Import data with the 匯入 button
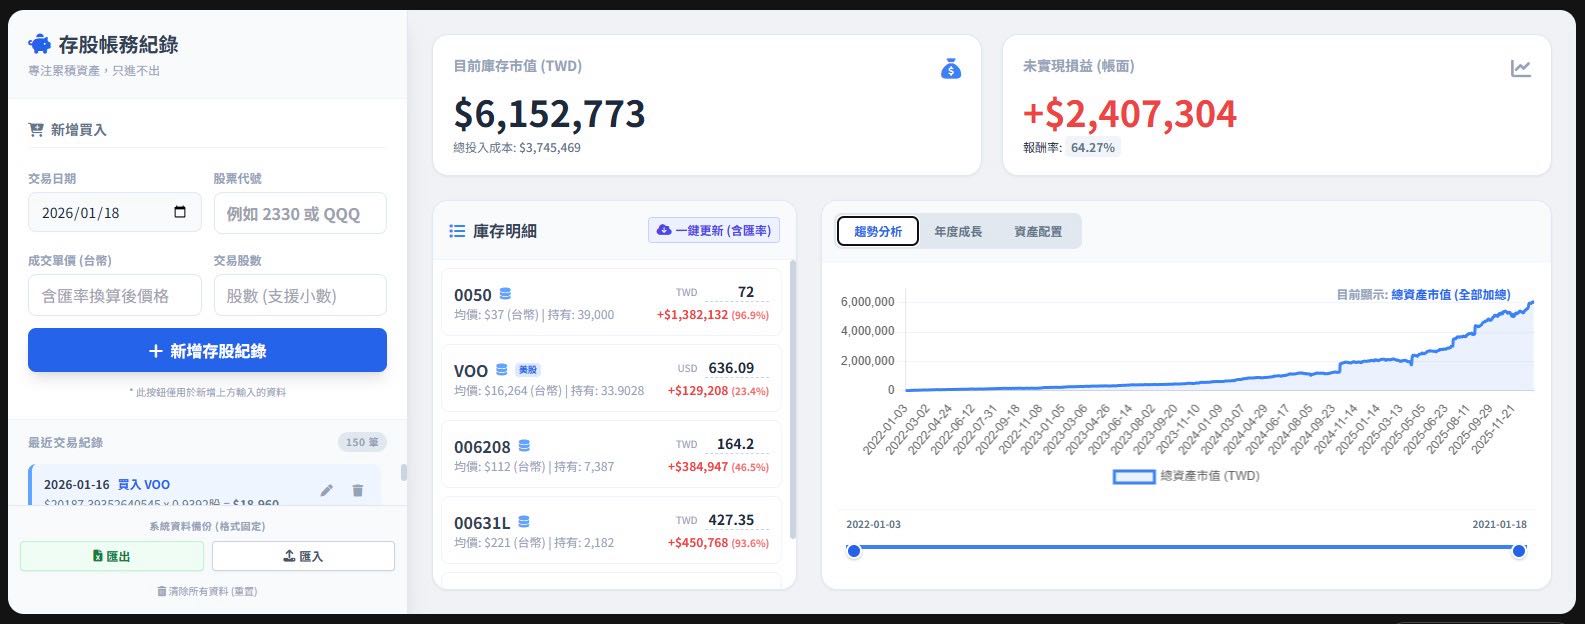Viewport: 1585px width, 624px height. pos(303,556)
